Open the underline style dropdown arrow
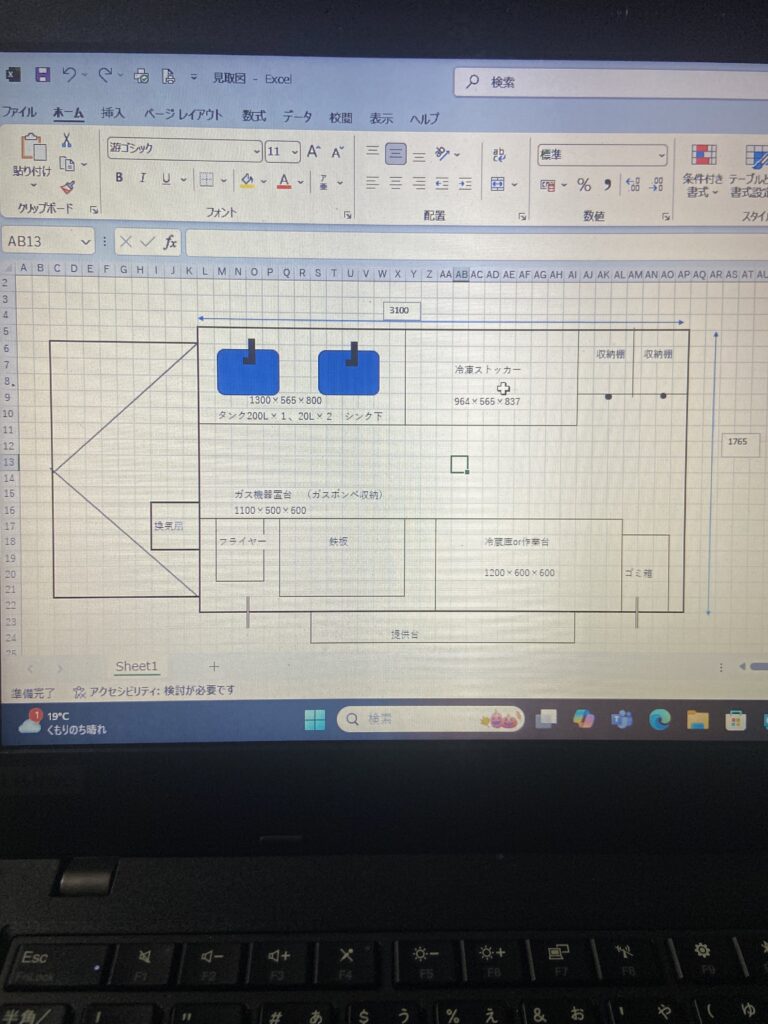 point(183,180)
